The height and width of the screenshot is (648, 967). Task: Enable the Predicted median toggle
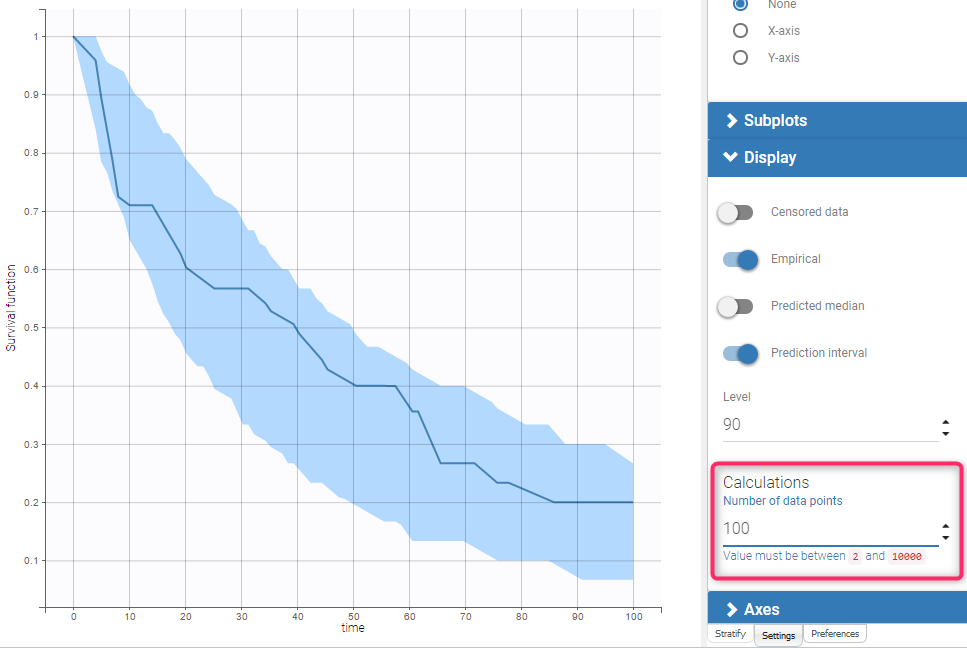pyautogui.click(x=736, y=306)
